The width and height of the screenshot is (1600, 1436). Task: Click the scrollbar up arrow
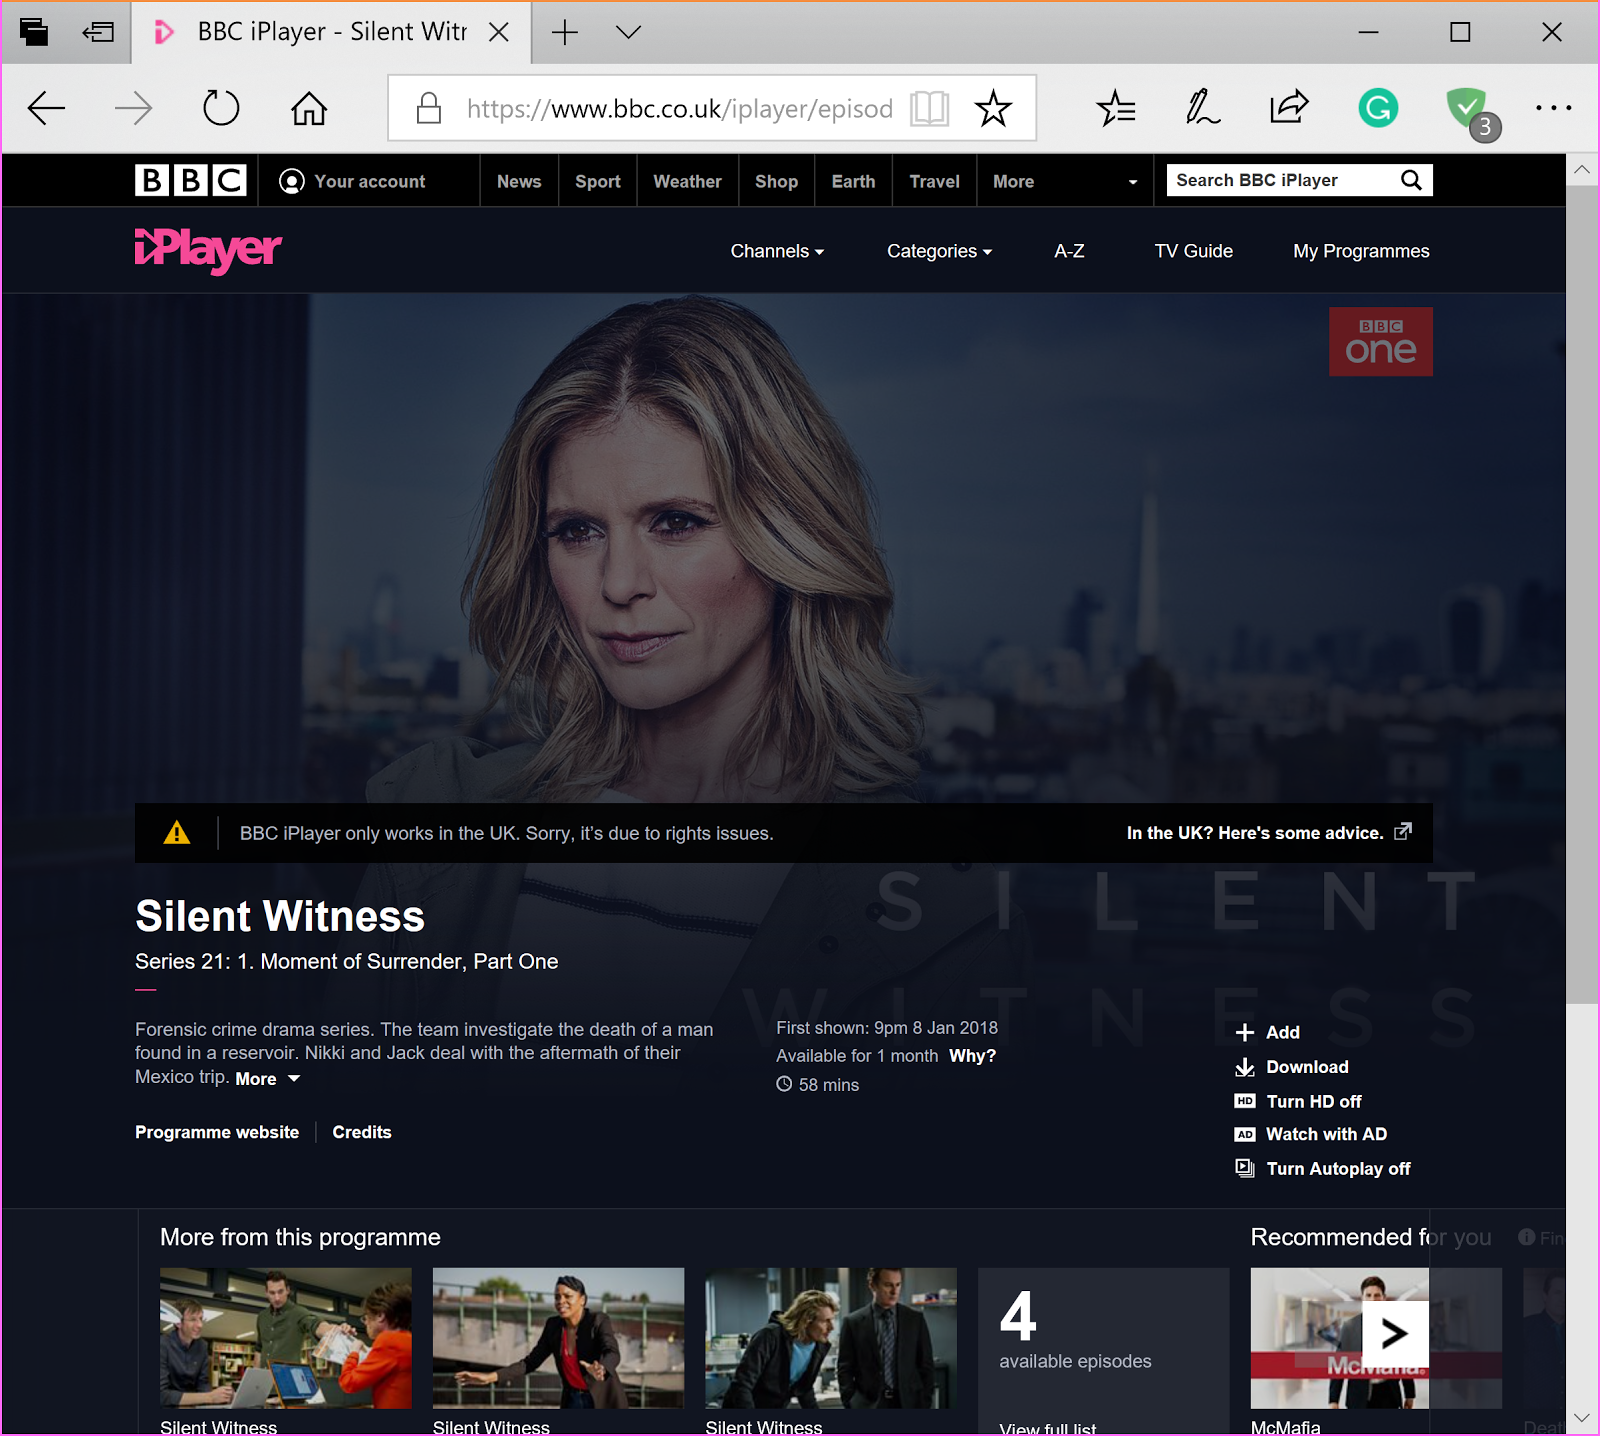coord(1582,169)
